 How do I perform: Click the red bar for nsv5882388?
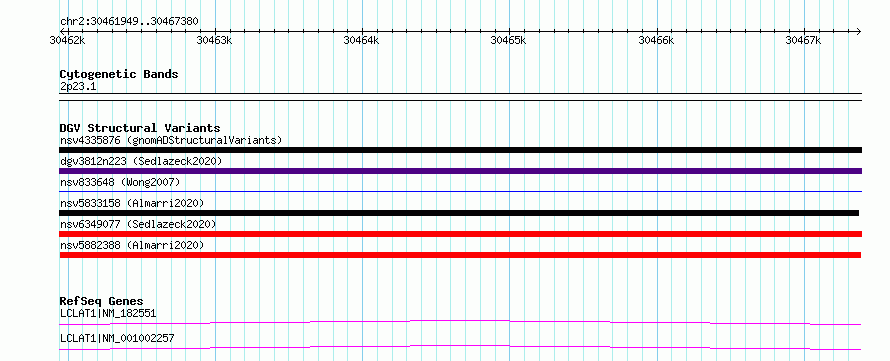point(460,255)
